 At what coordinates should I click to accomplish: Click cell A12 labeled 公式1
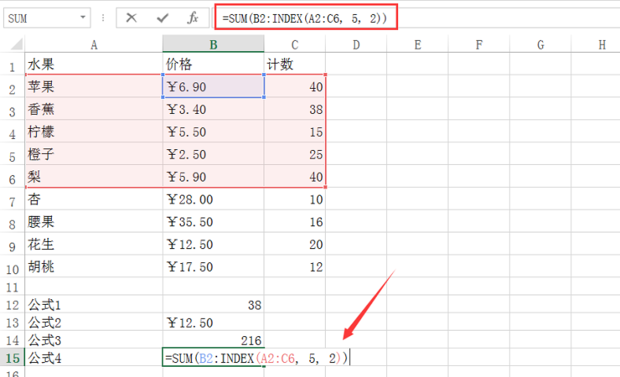94,305
